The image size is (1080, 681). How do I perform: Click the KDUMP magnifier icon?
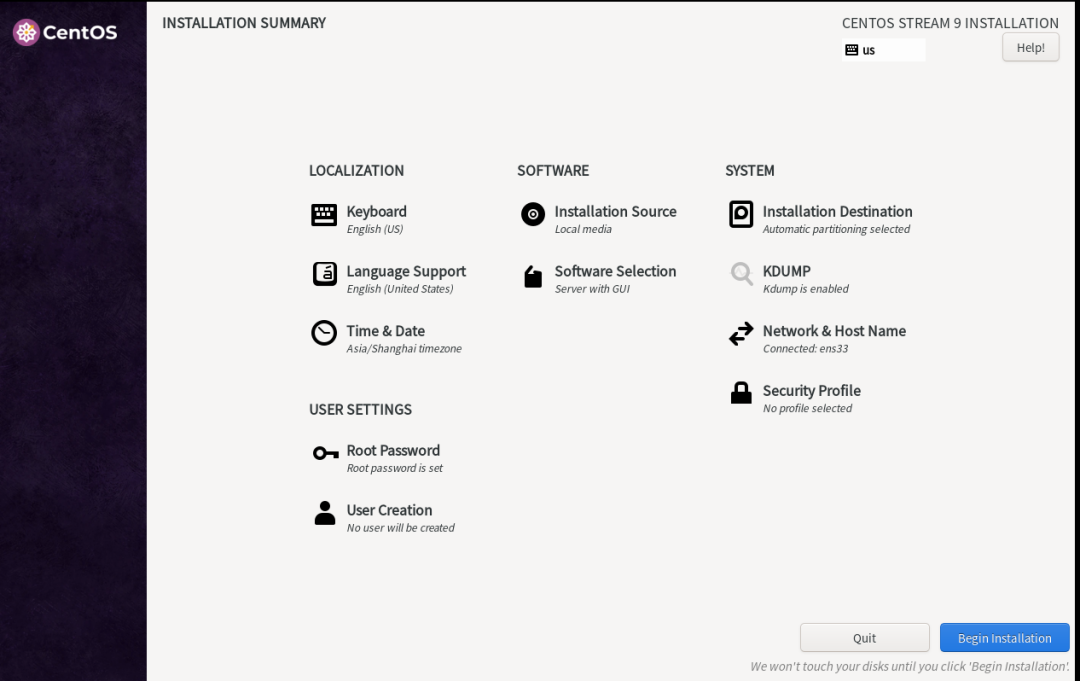741,274
